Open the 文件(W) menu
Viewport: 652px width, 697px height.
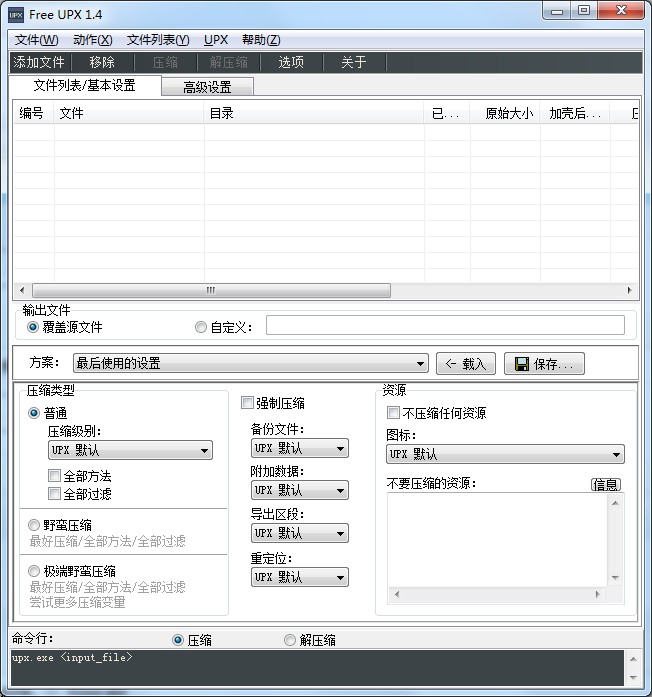click(36, 40)
